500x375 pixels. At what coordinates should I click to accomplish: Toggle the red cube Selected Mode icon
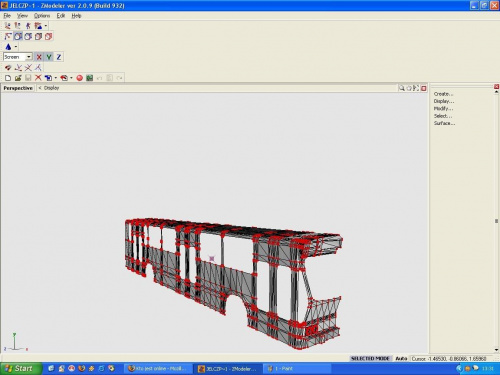click(48, 36)
